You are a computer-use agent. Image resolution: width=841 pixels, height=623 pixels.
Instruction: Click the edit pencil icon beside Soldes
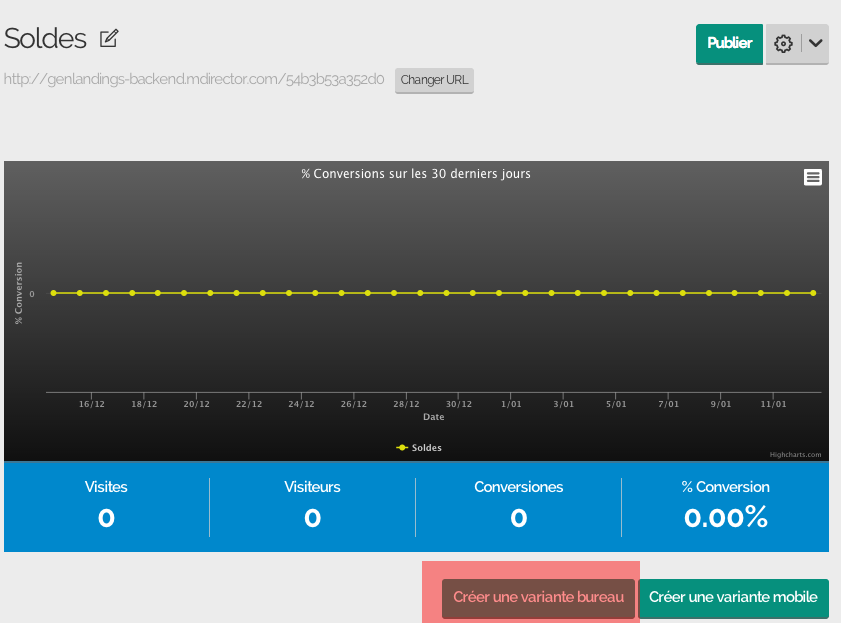coord(109,39)
